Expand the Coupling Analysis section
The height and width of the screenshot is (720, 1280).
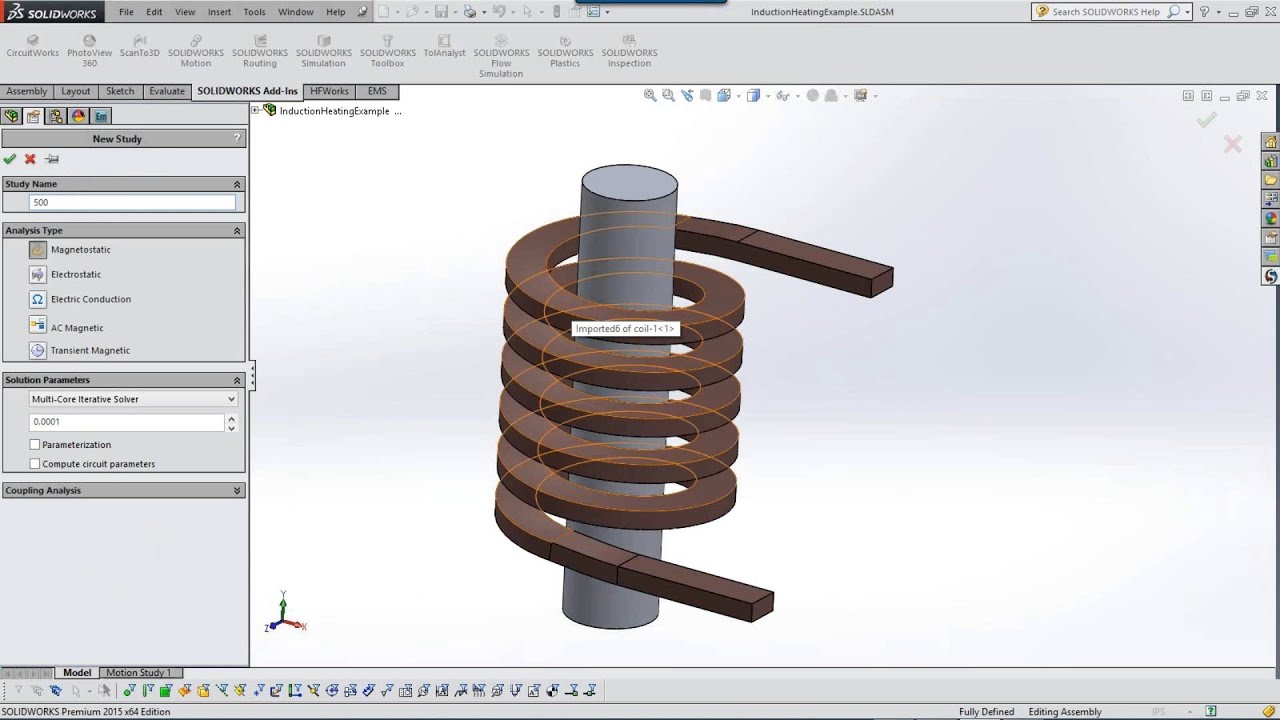click(237, 490)
